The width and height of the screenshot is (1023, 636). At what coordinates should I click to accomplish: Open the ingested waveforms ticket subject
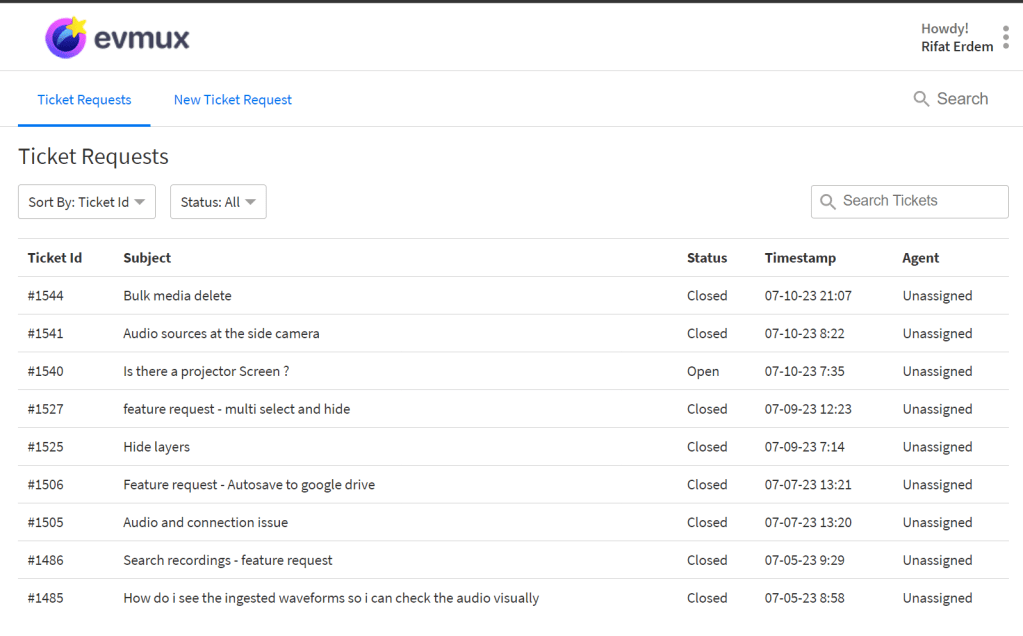coord(331,598)
